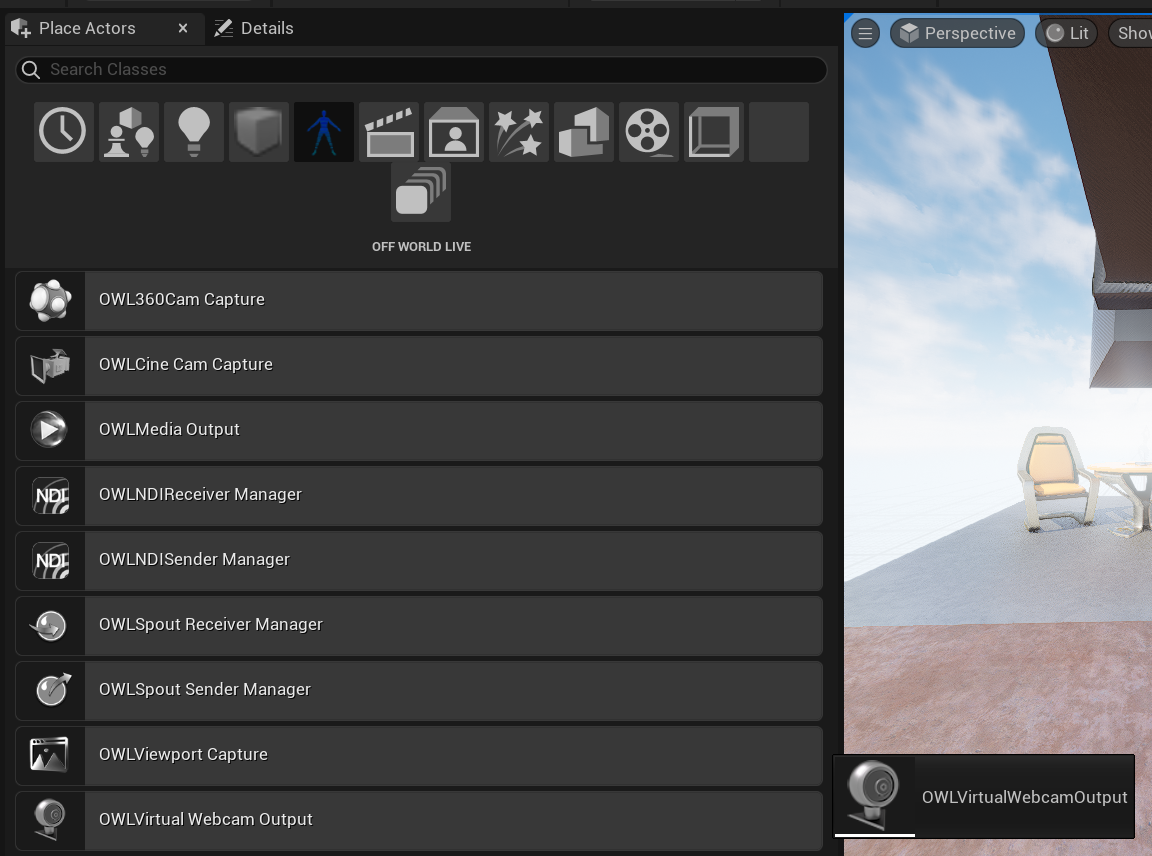Select the OWLNDISender Manager label
Screen dimensions: 1152x856
pos(195,559)
